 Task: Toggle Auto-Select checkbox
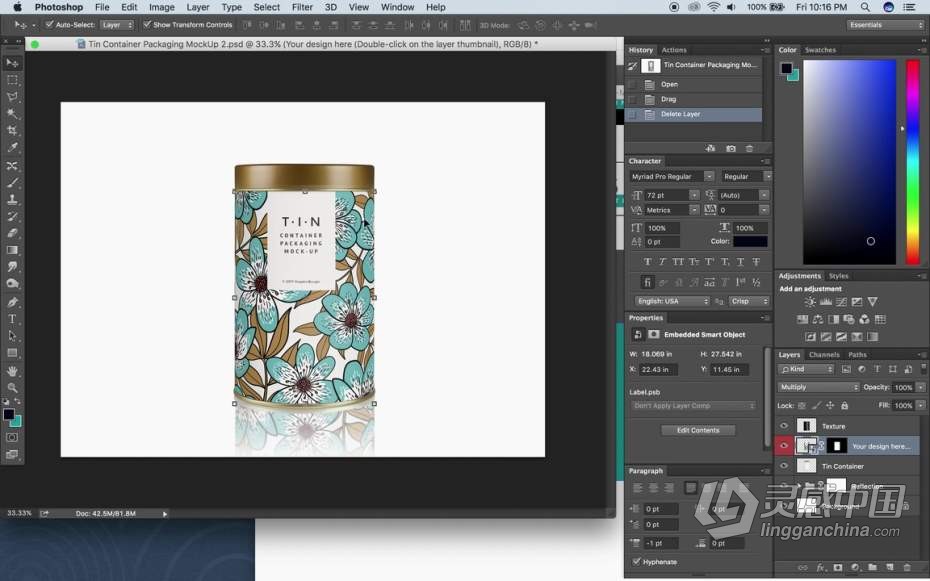pyautogui.click(x=50, y=25)
